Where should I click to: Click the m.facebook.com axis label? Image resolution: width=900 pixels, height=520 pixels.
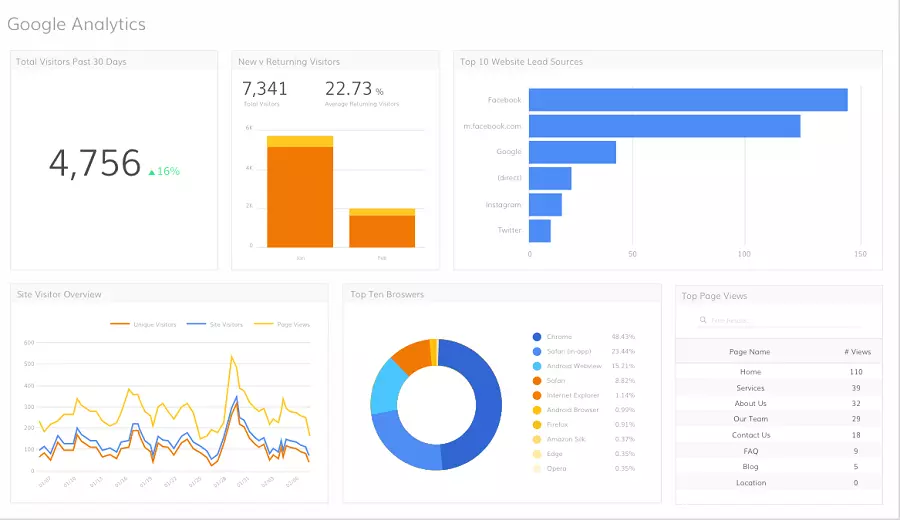click(x=492, y=126)
